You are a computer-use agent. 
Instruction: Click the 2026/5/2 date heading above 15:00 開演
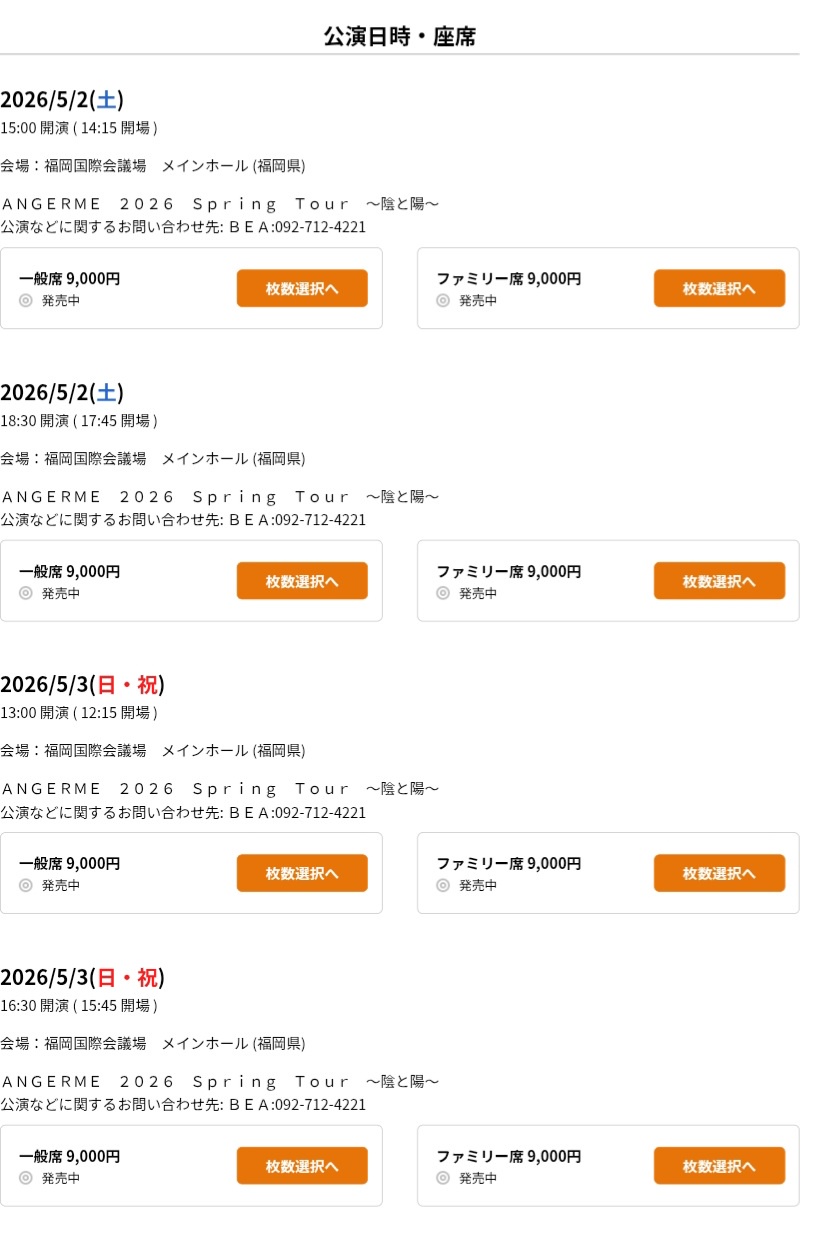pos(62,100)
